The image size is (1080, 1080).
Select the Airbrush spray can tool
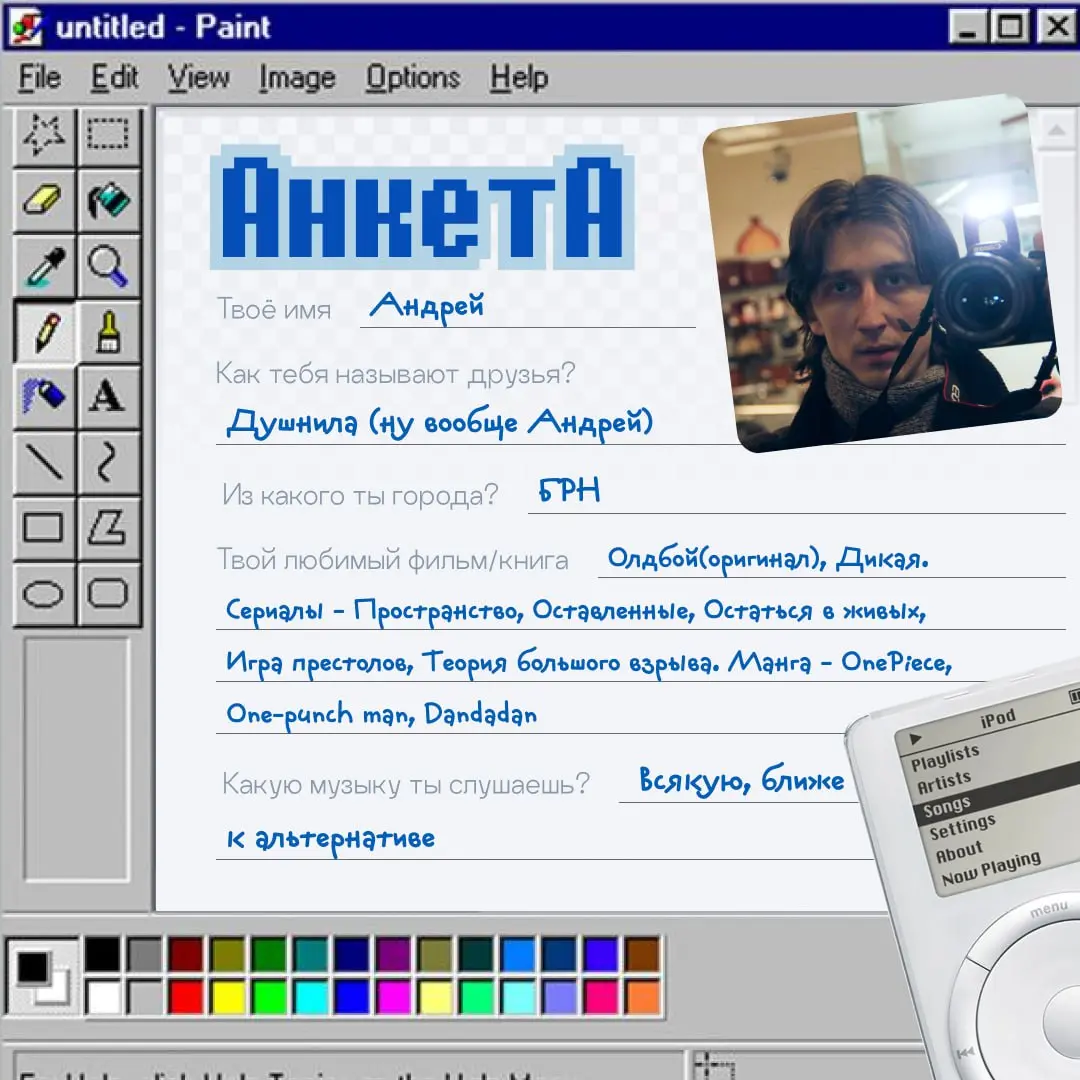coord(44,397)
